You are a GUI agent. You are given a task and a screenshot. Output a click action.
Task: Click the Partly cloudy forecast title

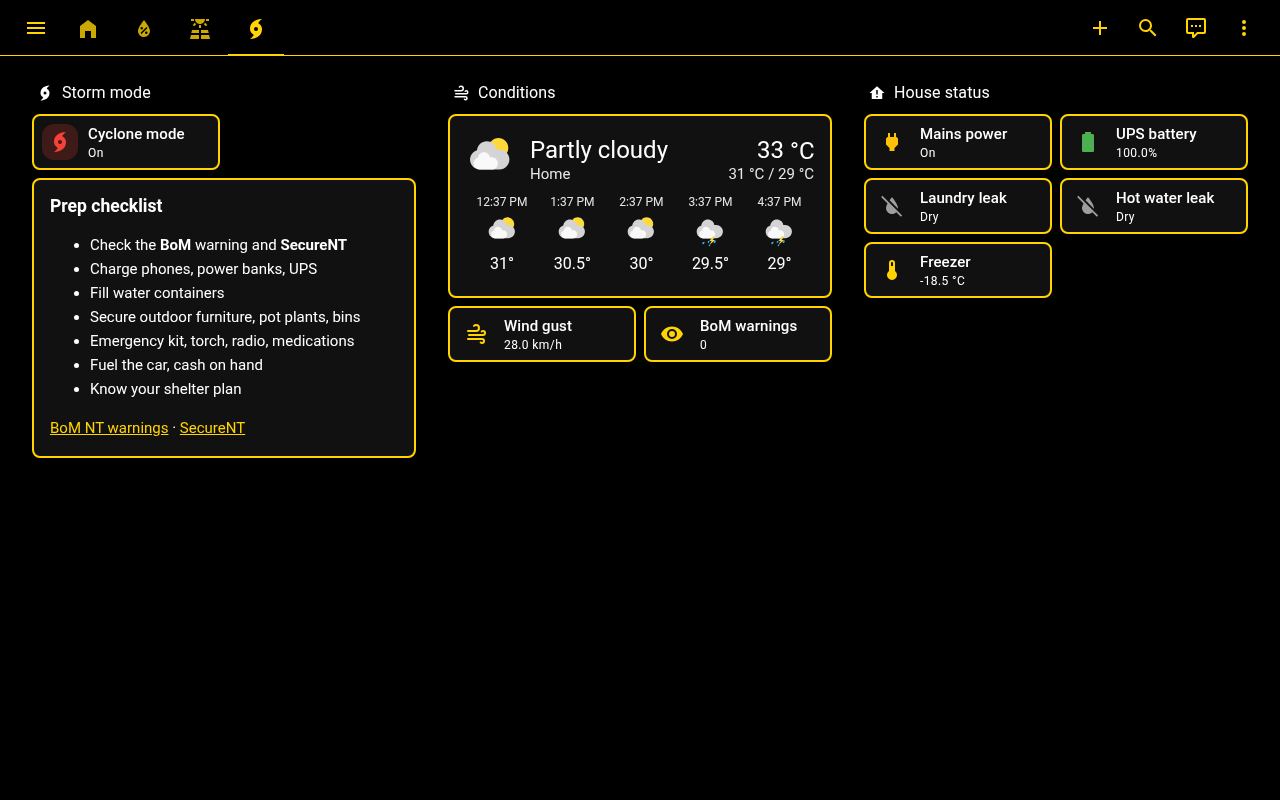tap(599, 150)
